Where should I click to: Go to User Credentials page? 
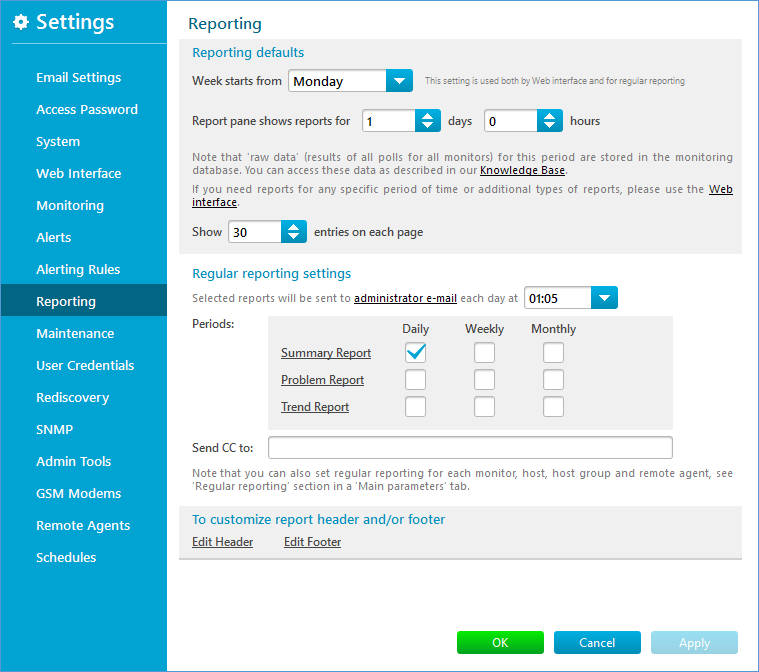[x=85, y=365]
